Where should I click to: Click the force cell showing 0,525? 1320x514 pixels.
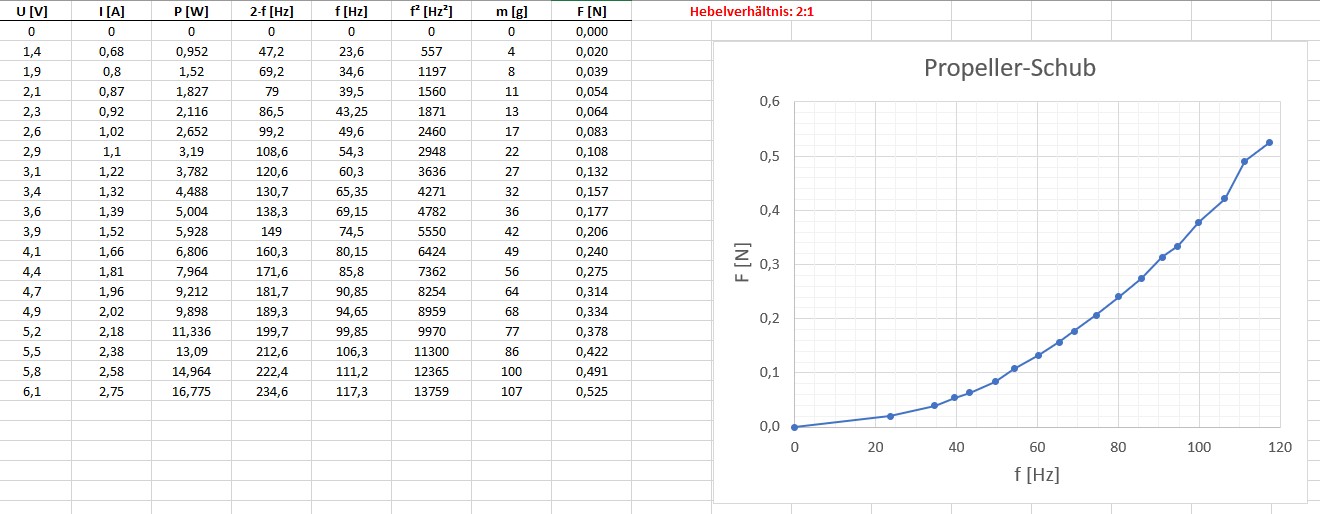click(591, 390)
